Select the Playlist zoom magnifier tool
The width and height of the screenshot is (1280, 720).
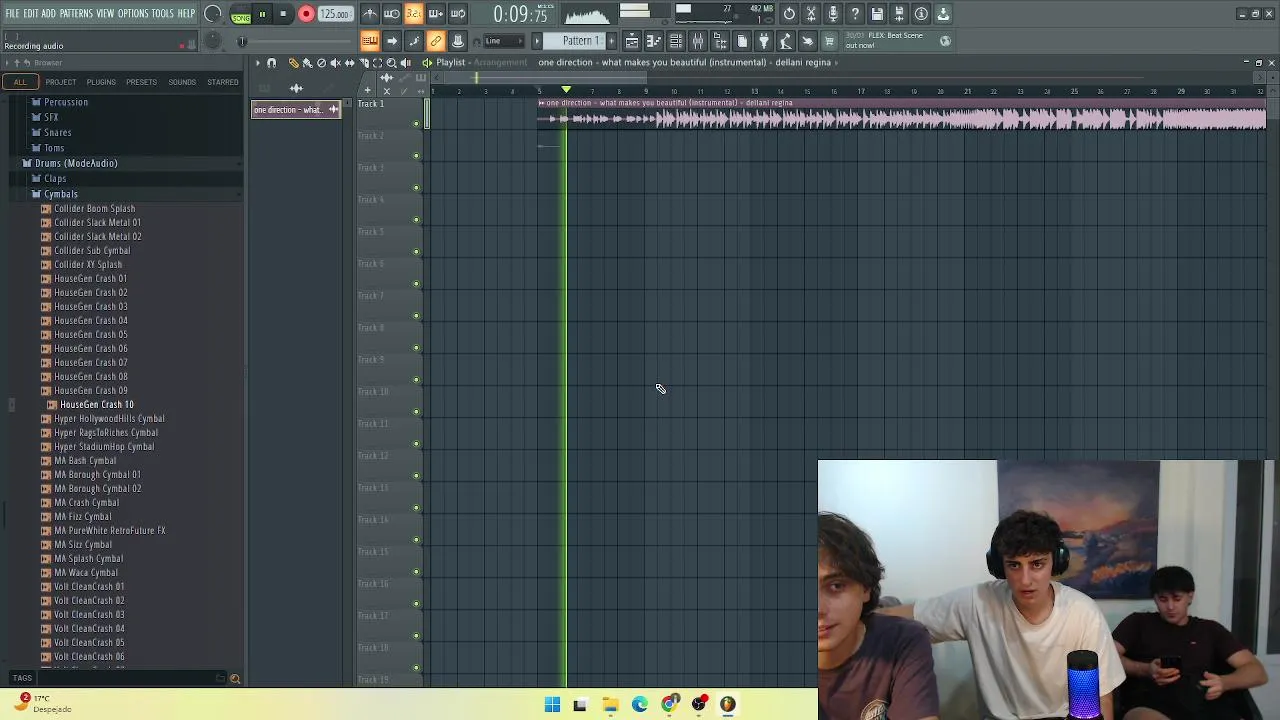[391, 63]
